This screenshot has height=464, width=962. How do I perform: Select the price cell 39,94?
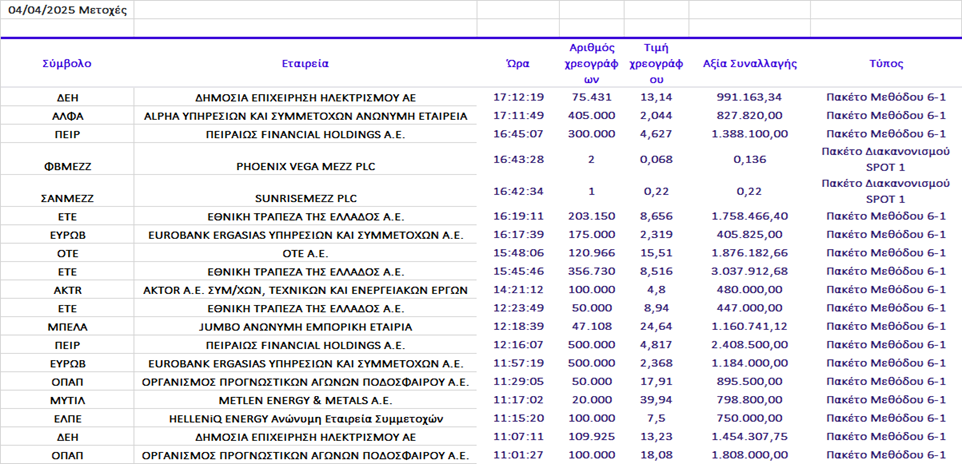click(656, 400)
